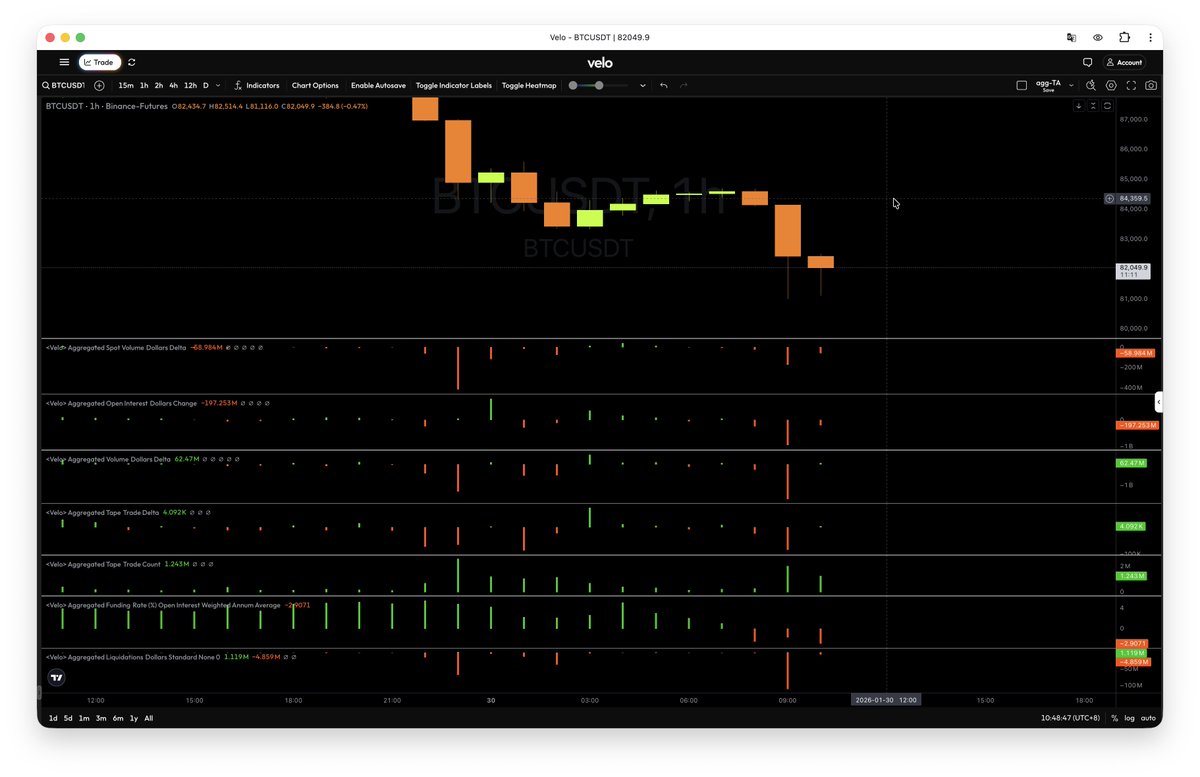1200x777 pixels.
Task: Open the chat bubble icon near Account
Action: coord(1088,62)
